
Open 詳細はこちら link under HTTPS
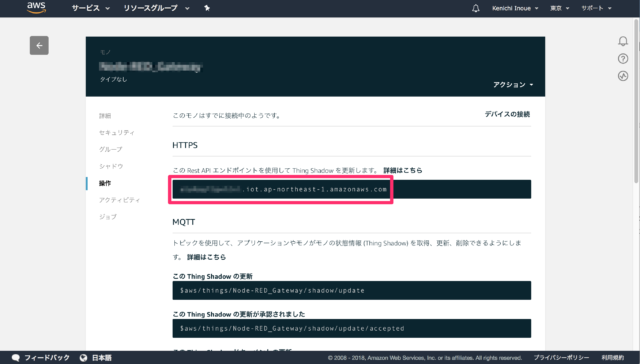pyautogui.click(x=403, y=170)
